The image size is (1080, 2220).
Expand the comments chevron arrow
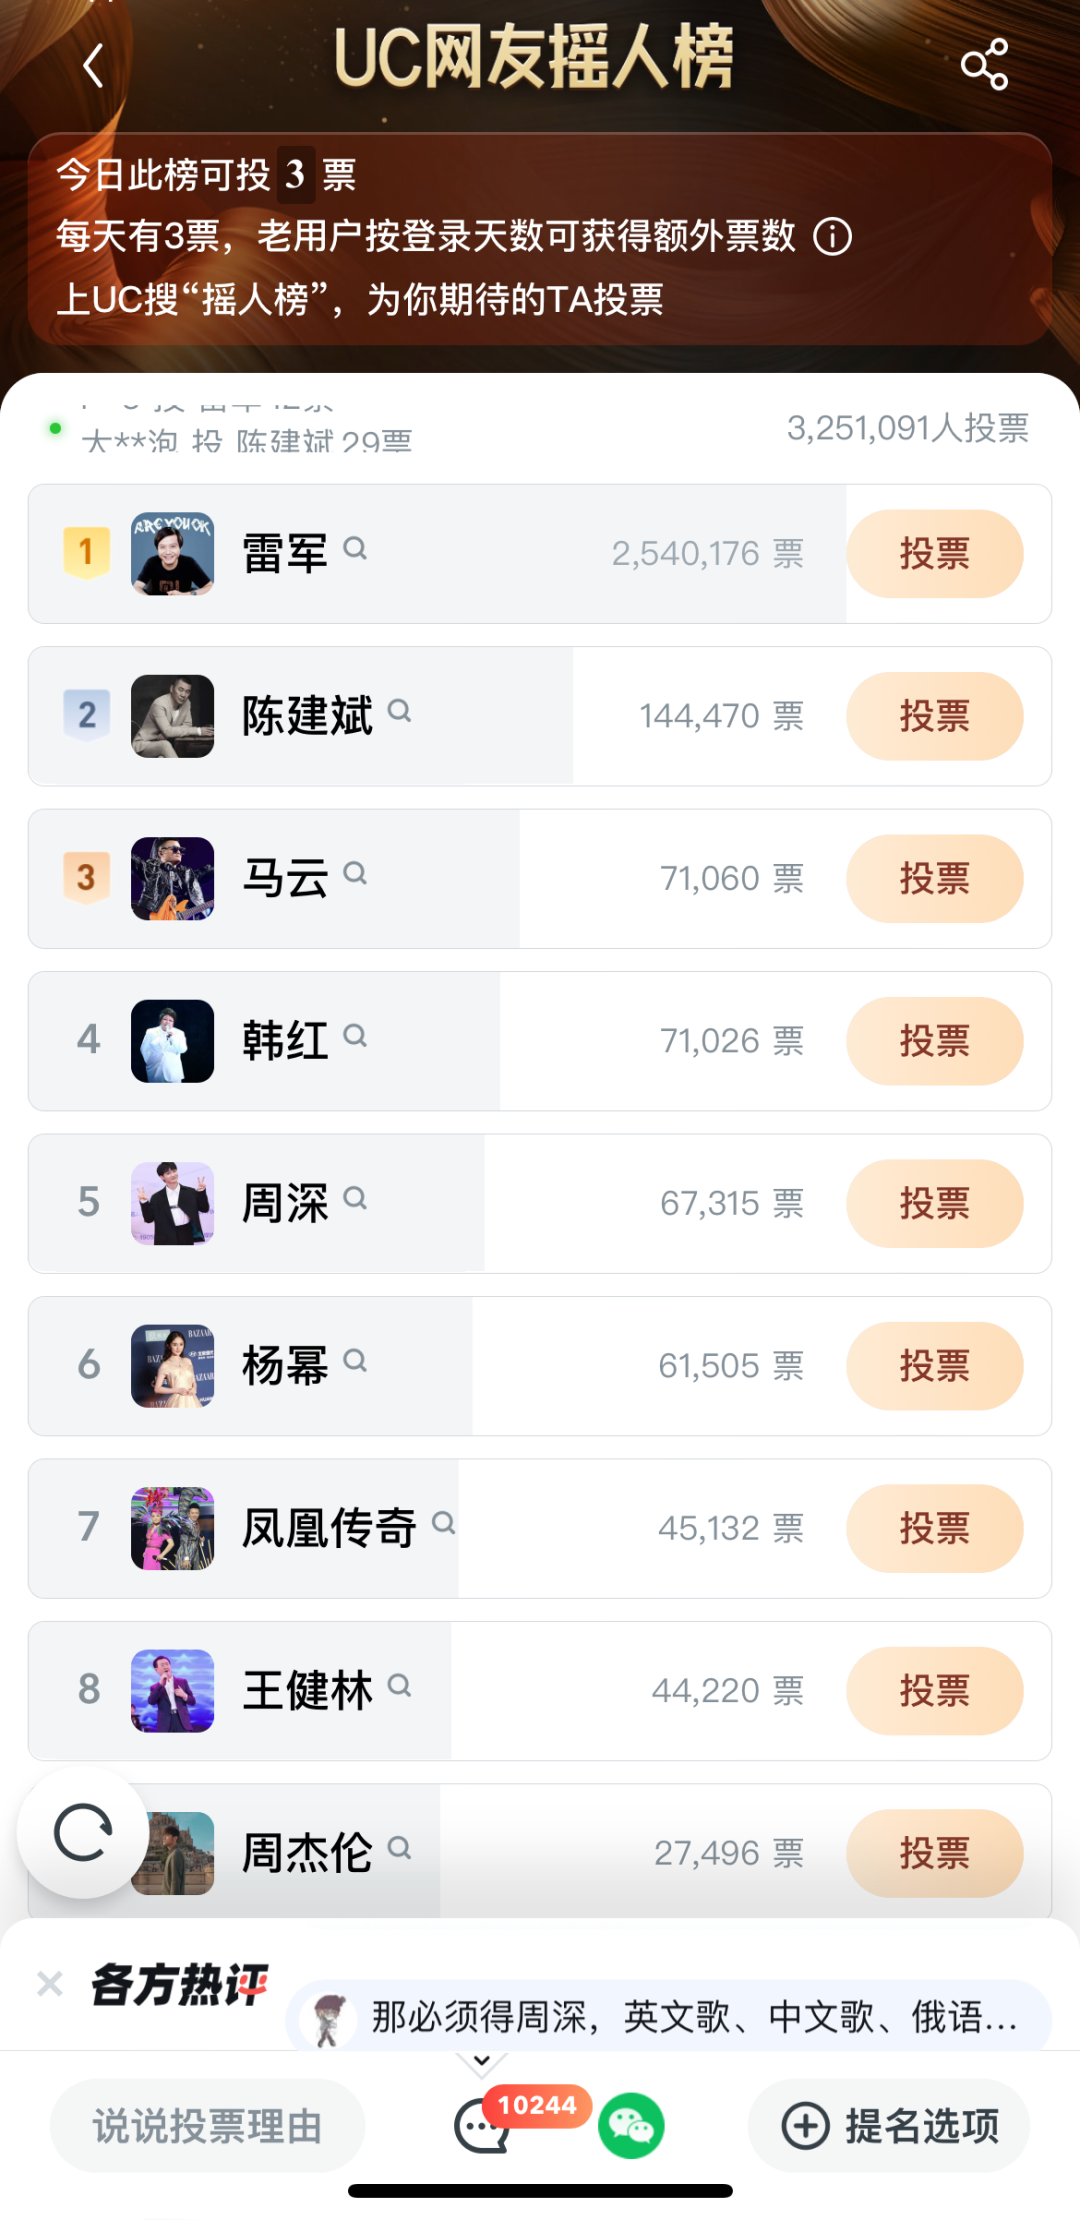coord(481,2061)
